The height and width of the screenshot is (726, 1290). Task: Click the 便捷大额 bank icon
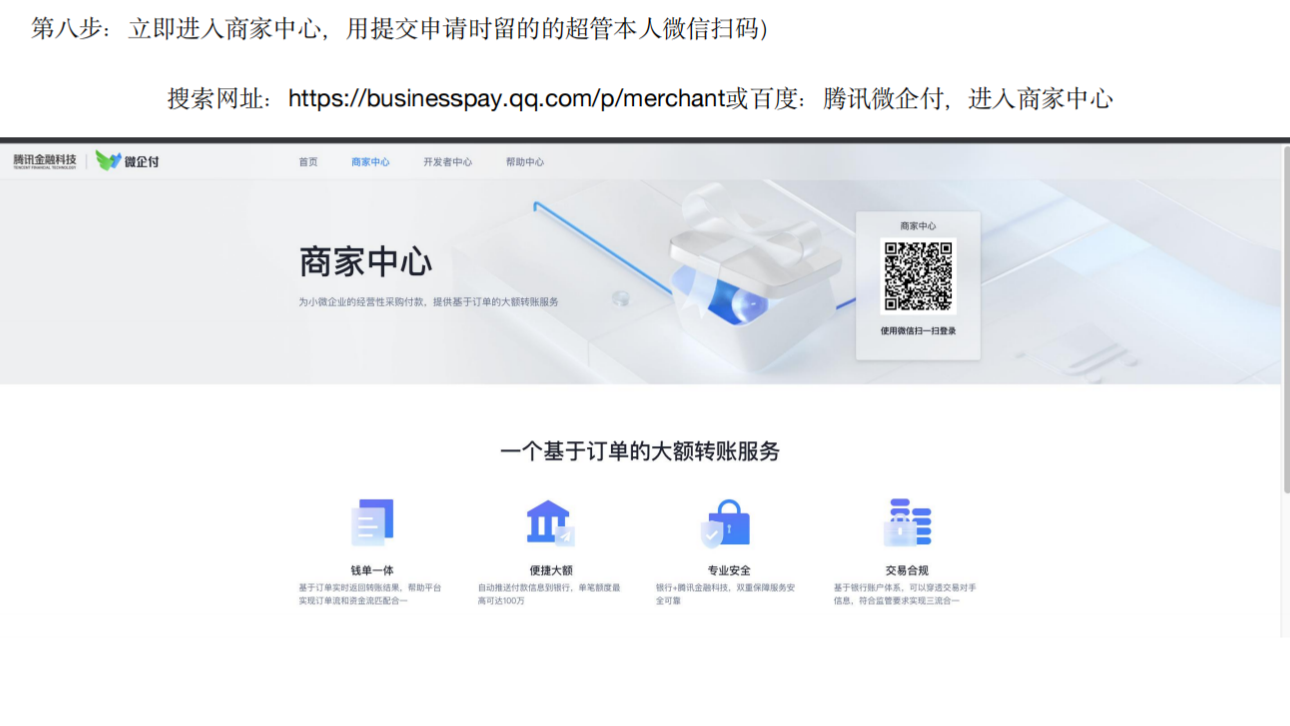(550, 523)
